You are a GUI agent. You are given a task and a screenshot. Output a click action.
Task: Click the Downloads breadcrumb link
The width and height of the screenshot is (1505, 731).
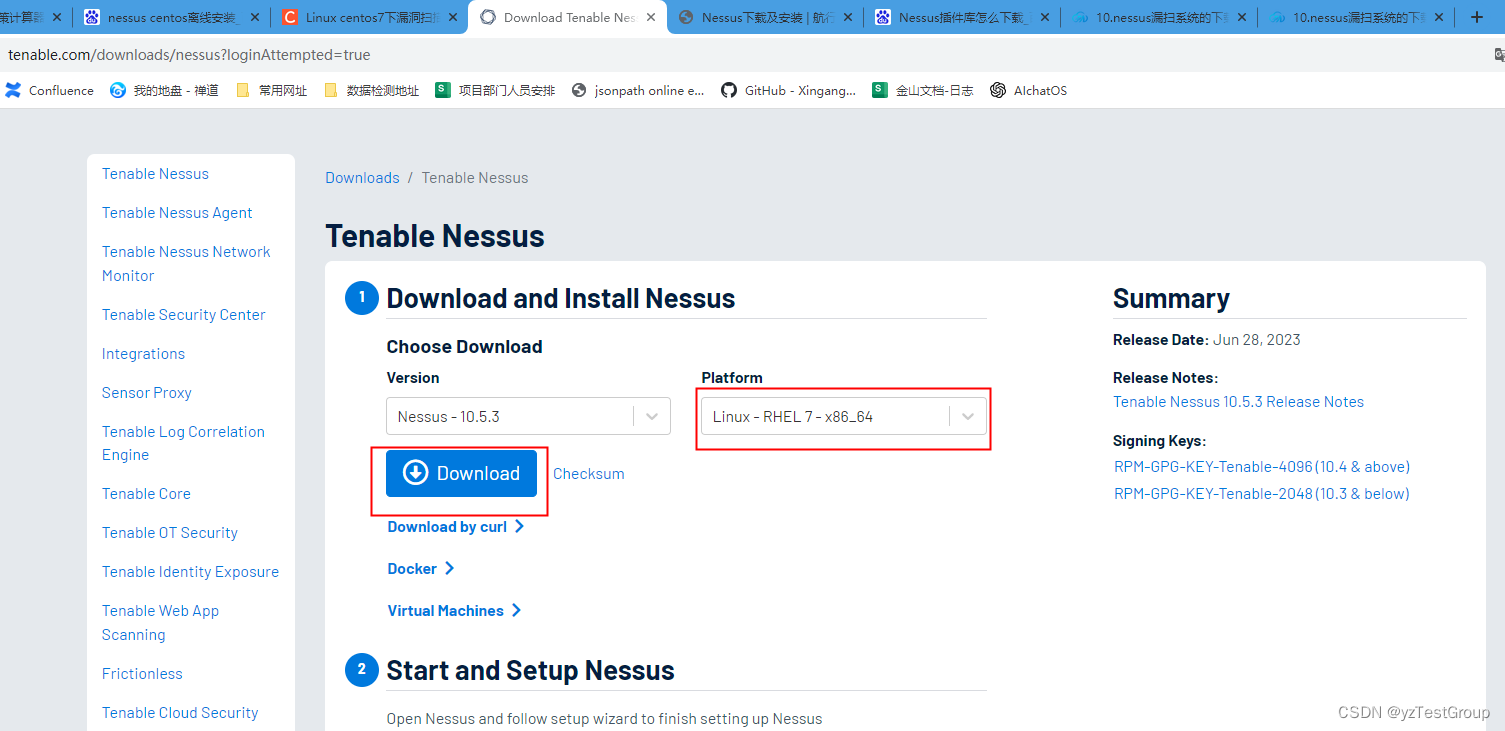point(362,178)
